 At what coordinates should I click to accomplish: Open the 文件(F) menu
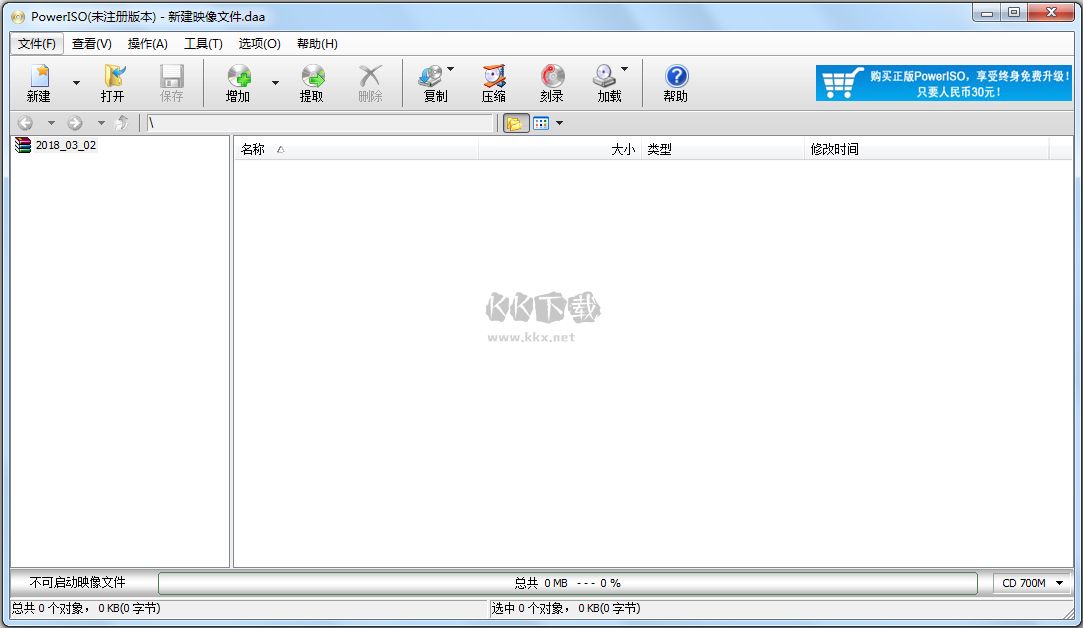pos(36,43)
